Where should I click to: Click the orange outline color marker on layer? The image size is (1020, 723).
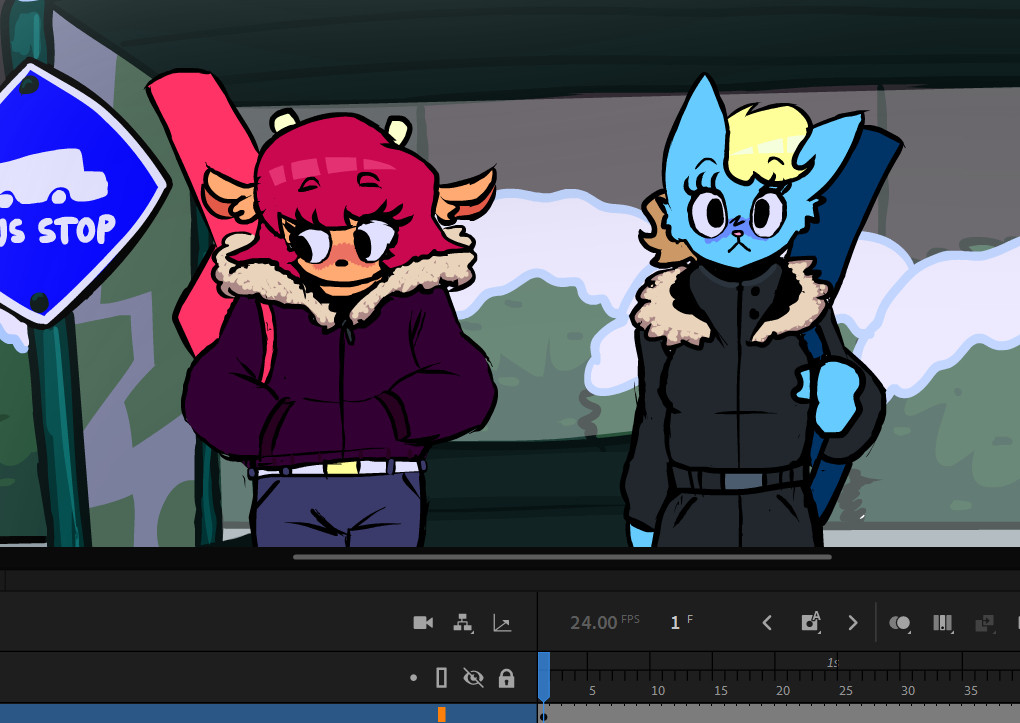tap(441, 714)
